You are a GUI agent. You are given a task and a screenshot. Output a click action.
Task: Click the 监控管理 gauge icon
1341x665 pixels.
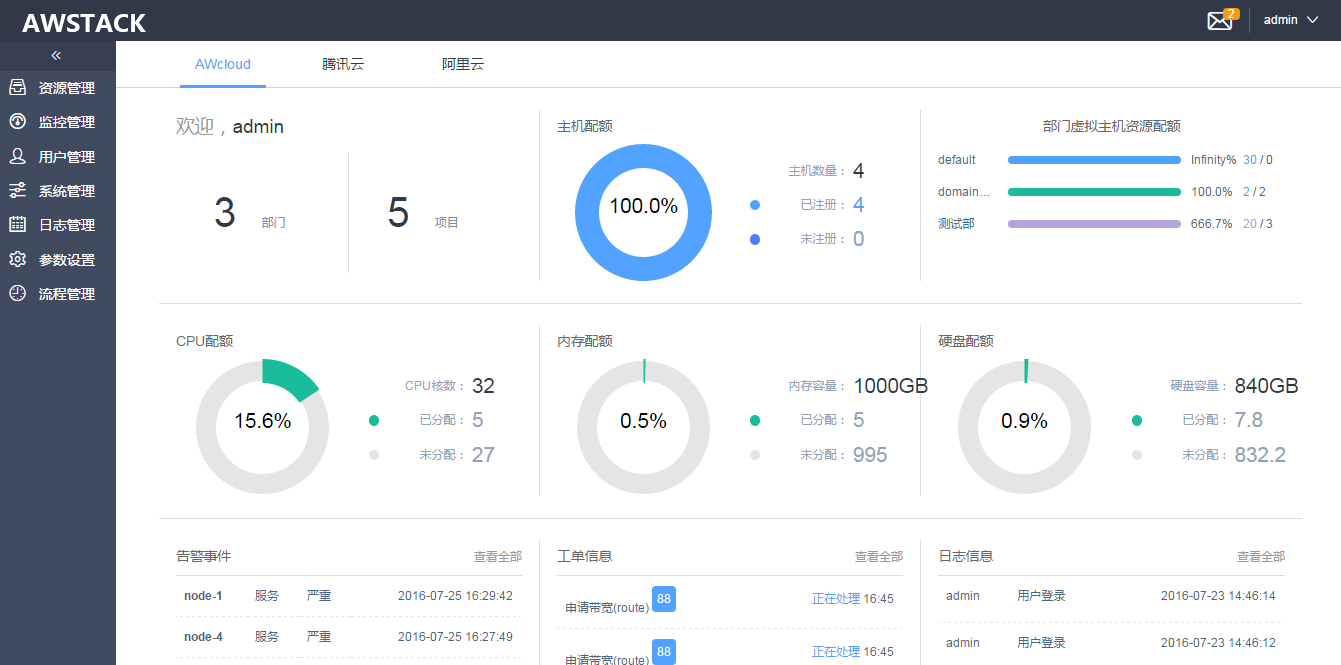click(x=17, y=122)
